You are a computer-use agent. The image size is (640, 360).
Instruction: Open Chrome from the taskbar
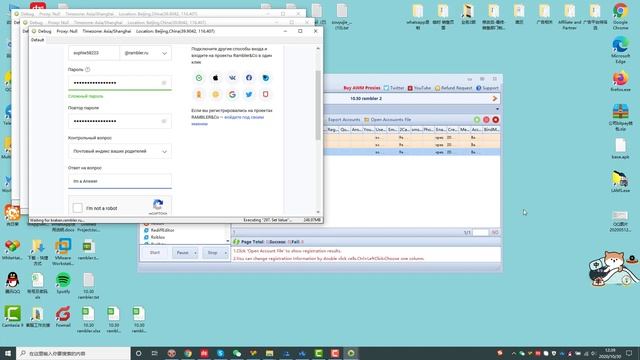(188, 353)
